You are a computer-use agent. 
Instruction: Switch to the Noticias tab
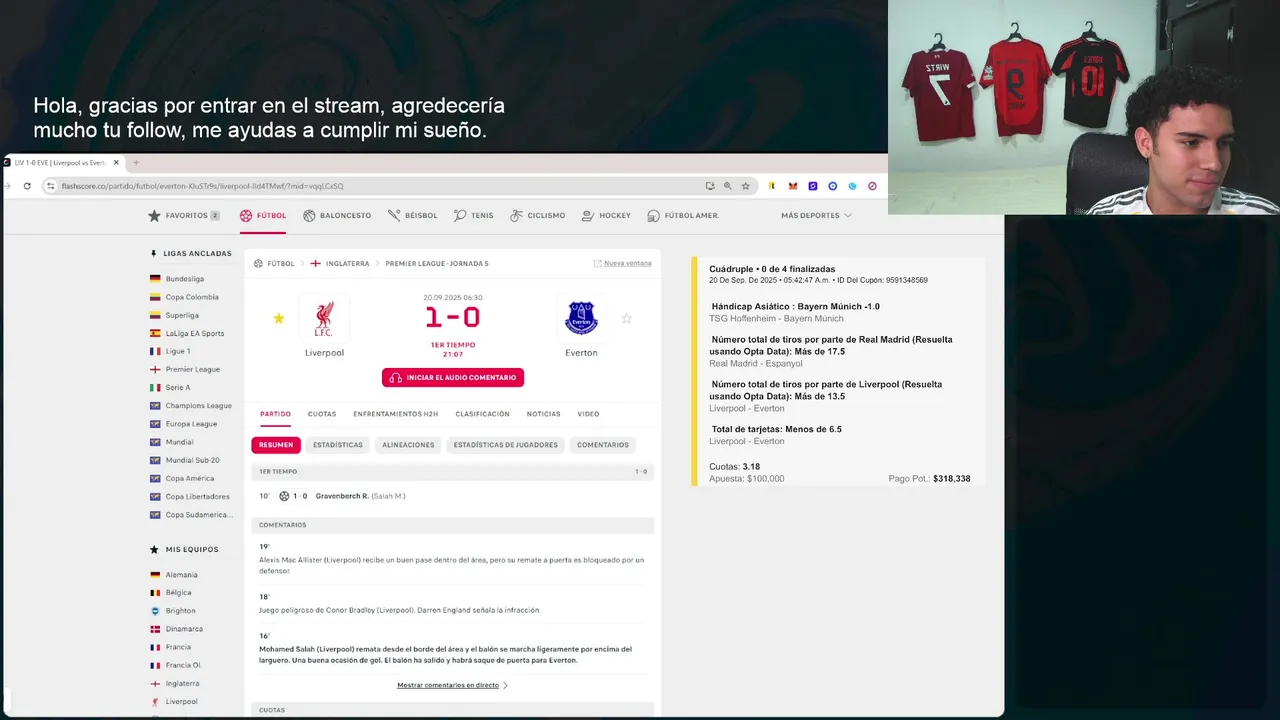543,414
